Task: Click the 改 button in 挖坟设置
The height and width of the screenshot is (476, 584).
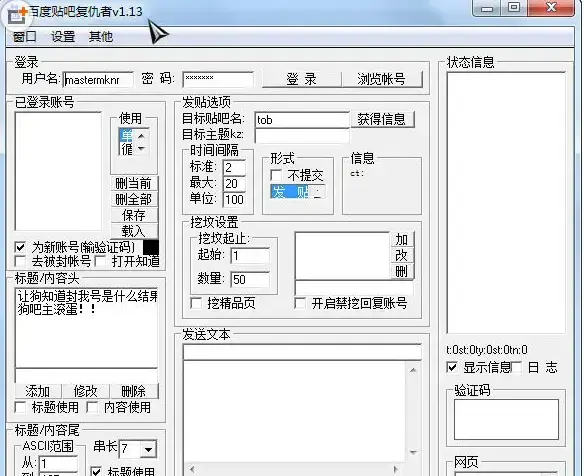Action: pyautogui.click(x=402, y=256)
